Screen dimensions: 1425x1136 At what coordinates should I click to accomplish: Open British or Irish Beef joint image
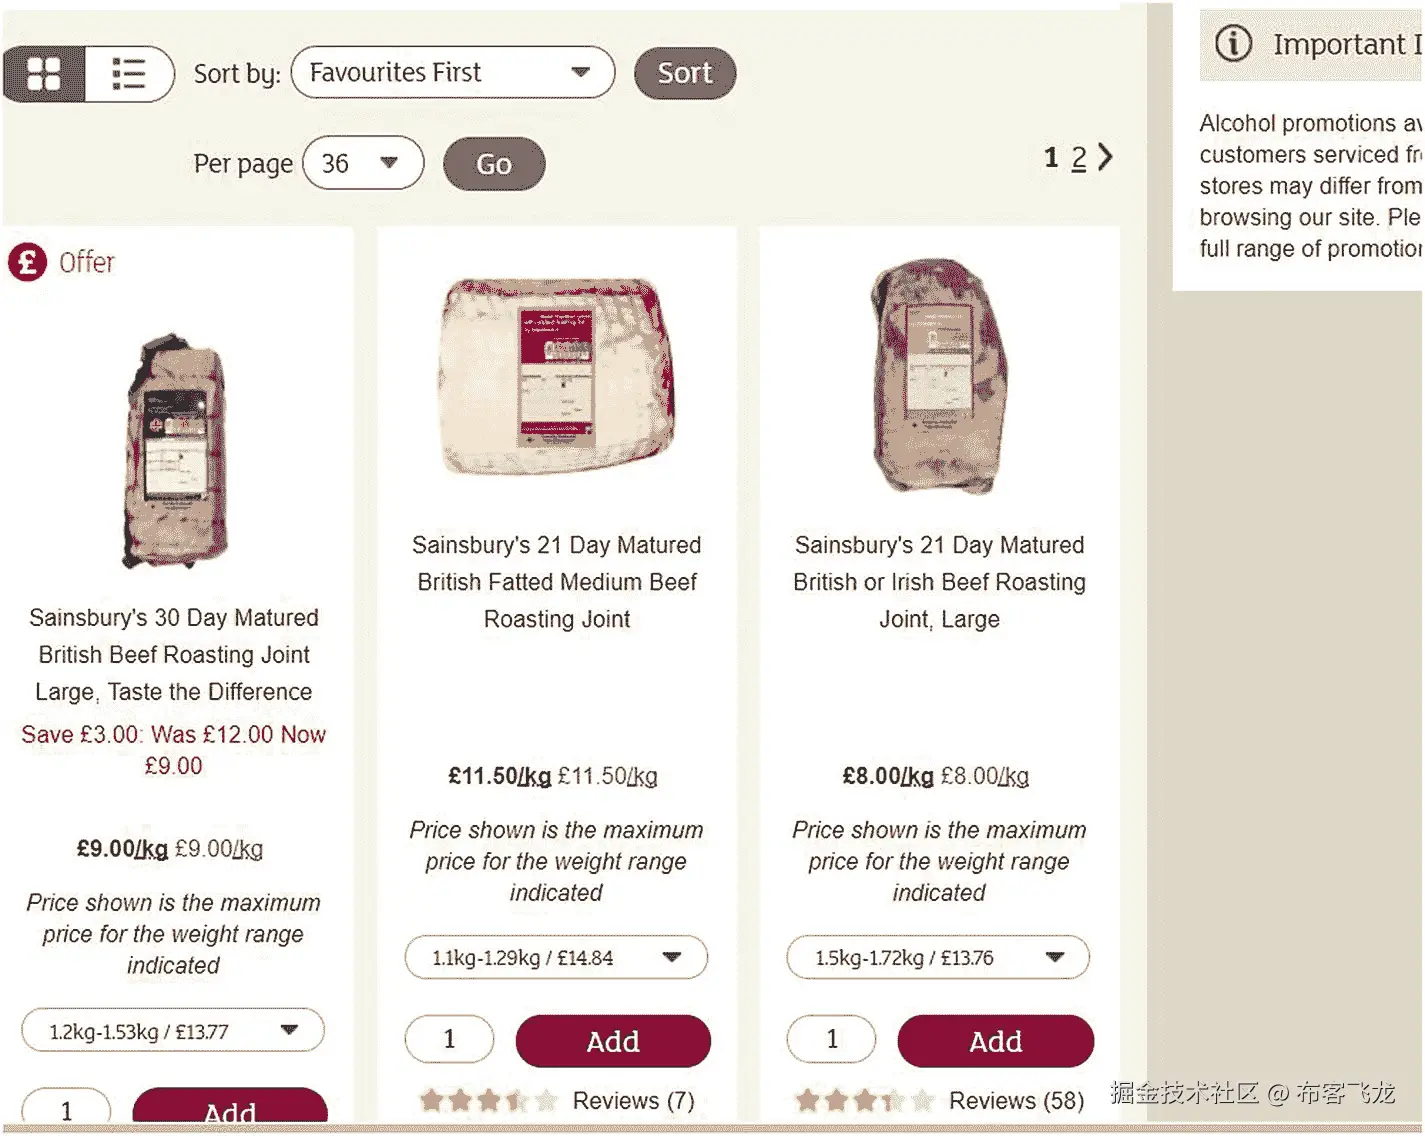click(x=939, y=377)
